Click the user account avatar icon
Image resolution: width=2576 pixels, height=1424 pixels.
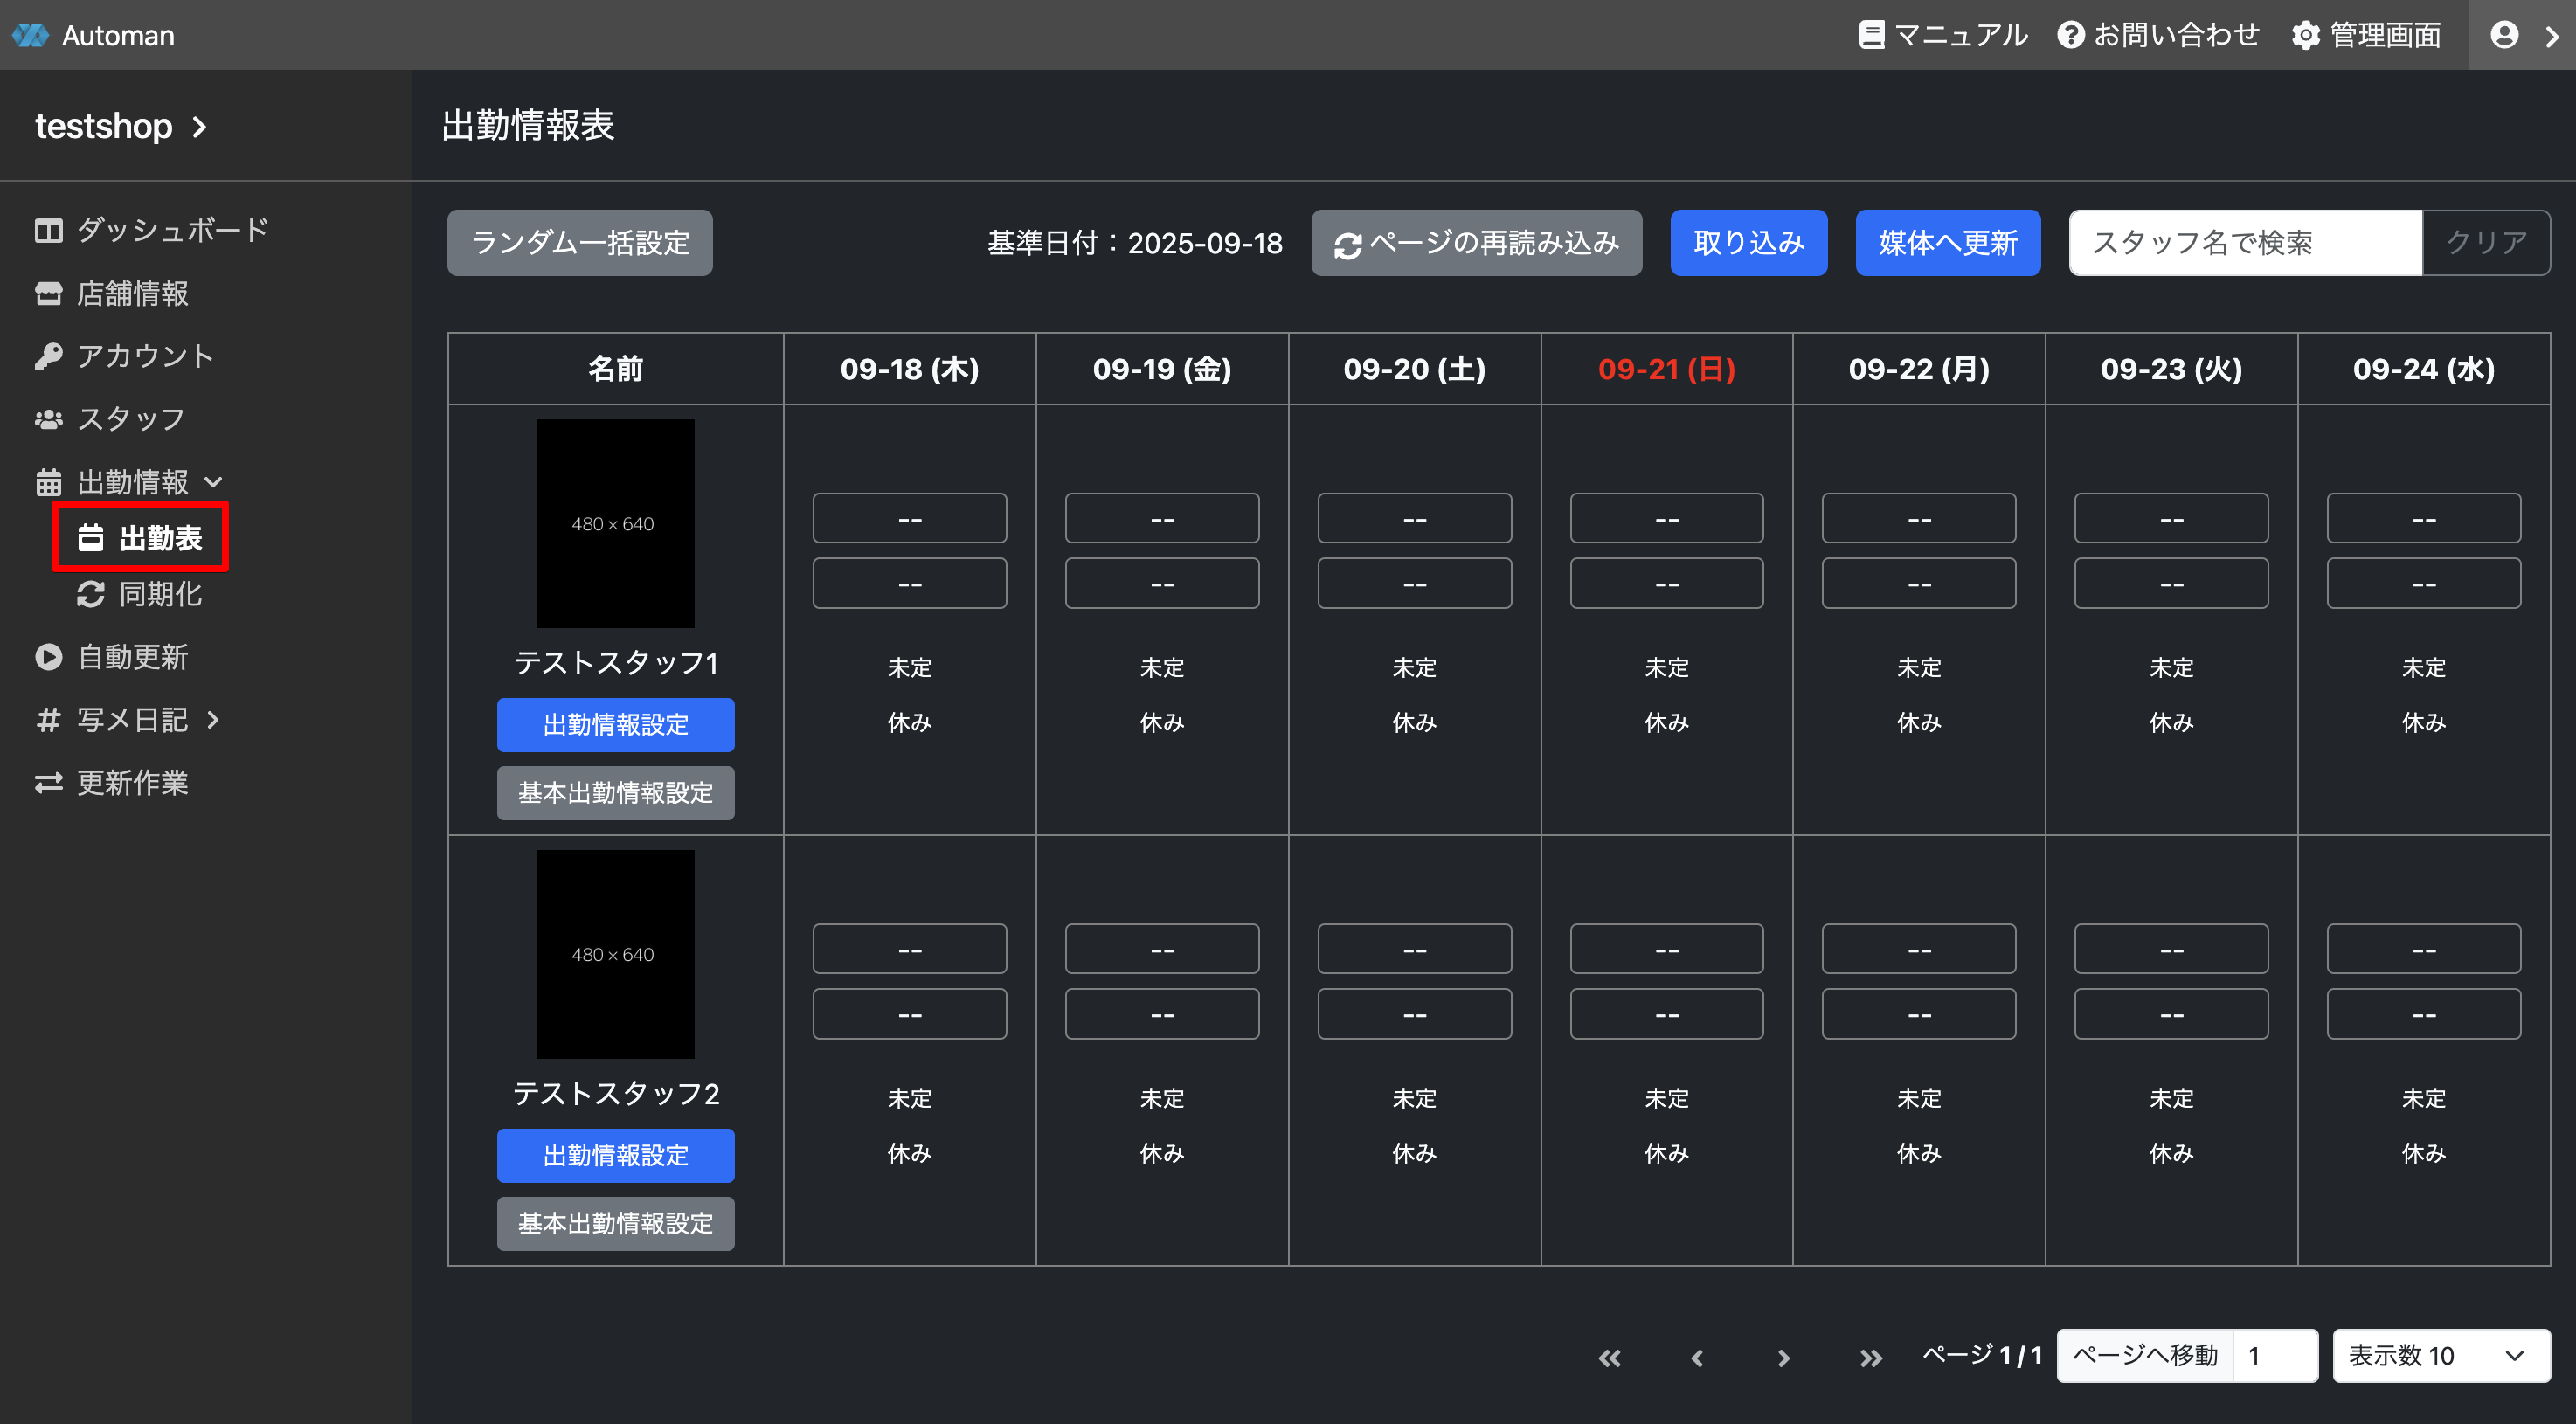pos(2504,35)
